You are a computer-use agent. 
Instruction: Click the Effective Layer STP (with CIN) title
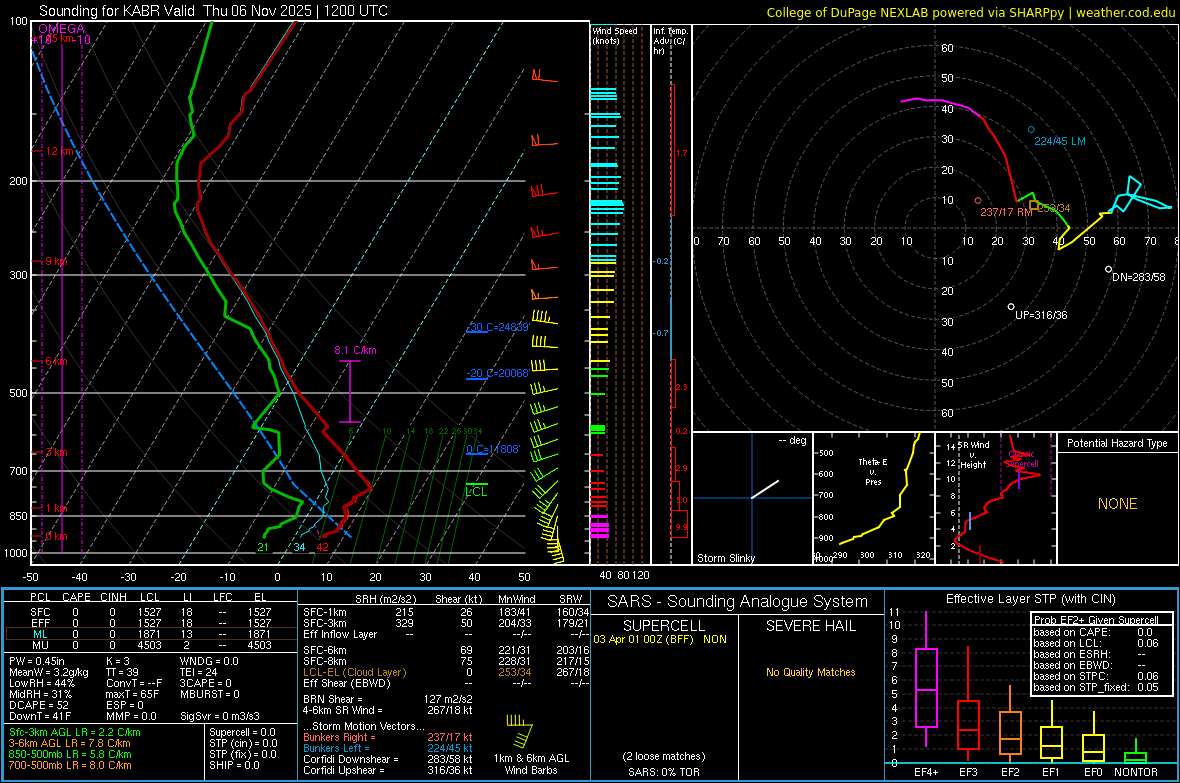point(1030,599)
